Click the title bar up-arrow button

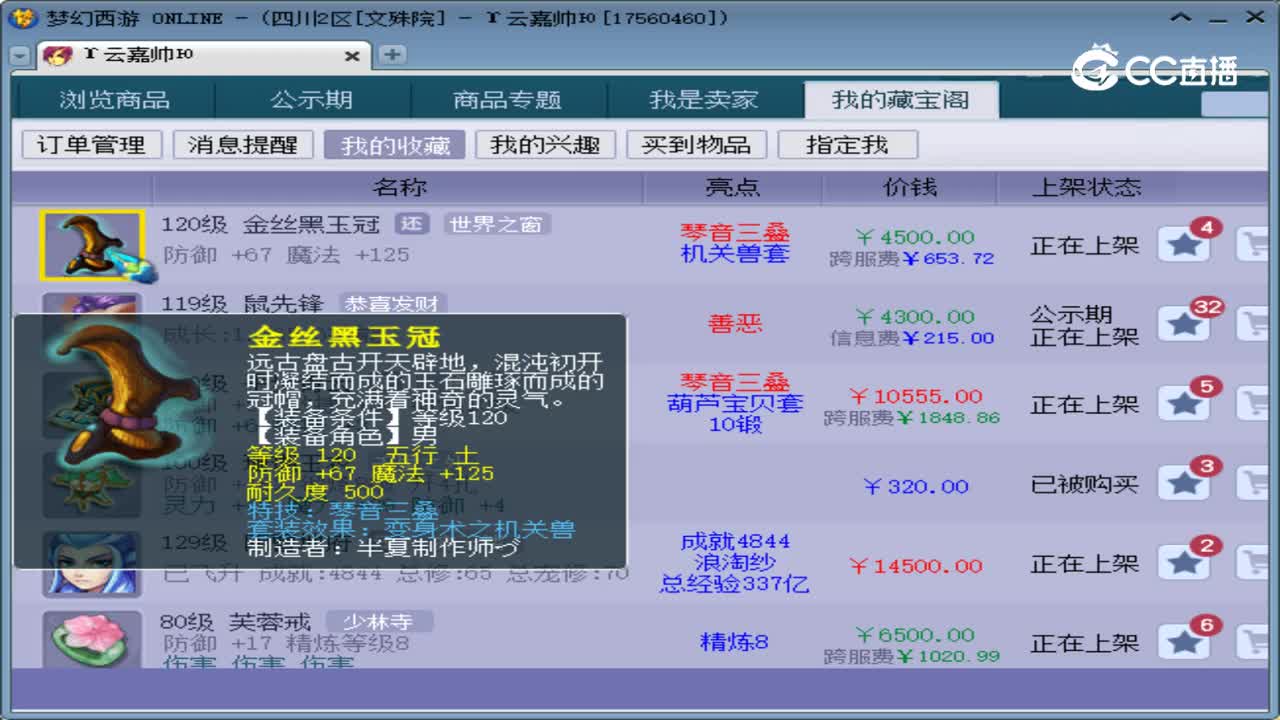(x=1183, y=17)
